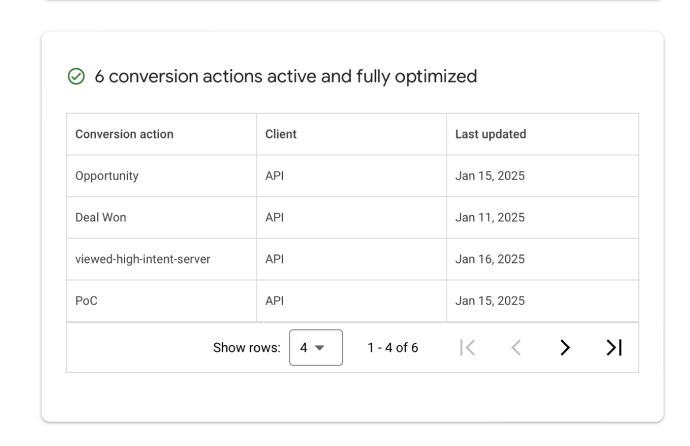Click the 'Show rows:' label

[246, 347]
